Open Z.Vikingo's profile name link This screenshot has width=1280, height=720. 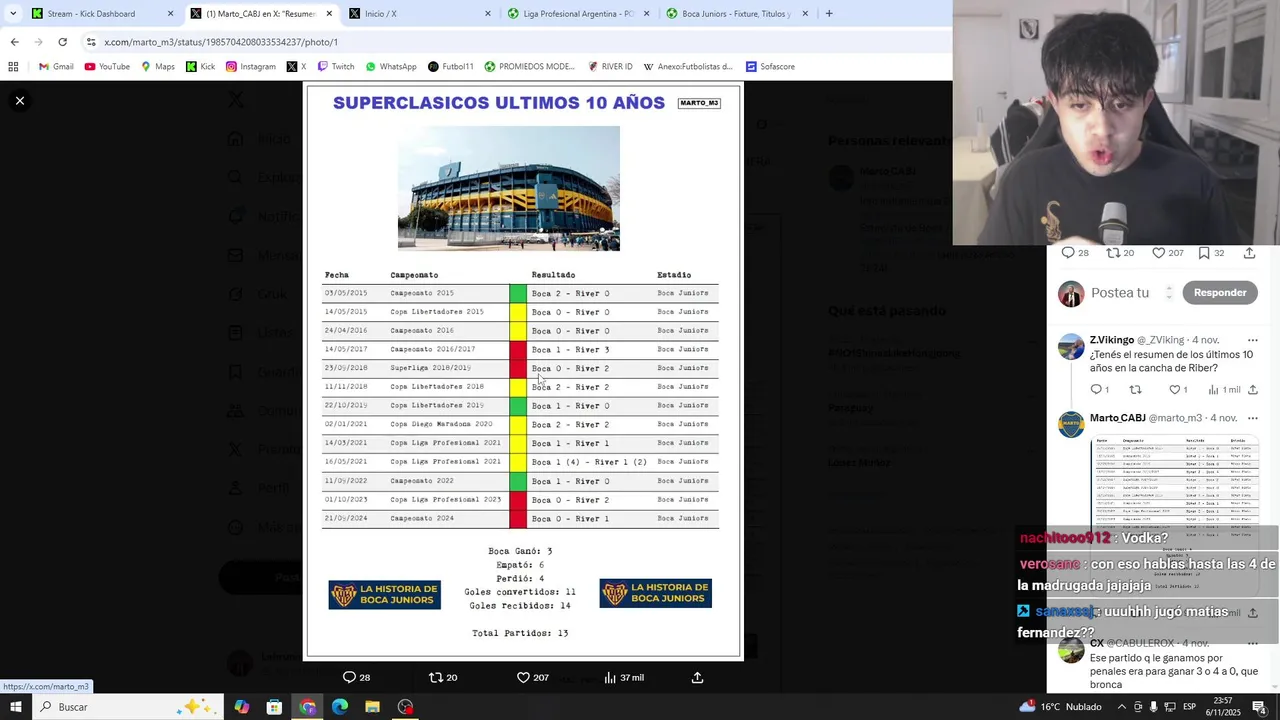click(x=1111, y=340)
